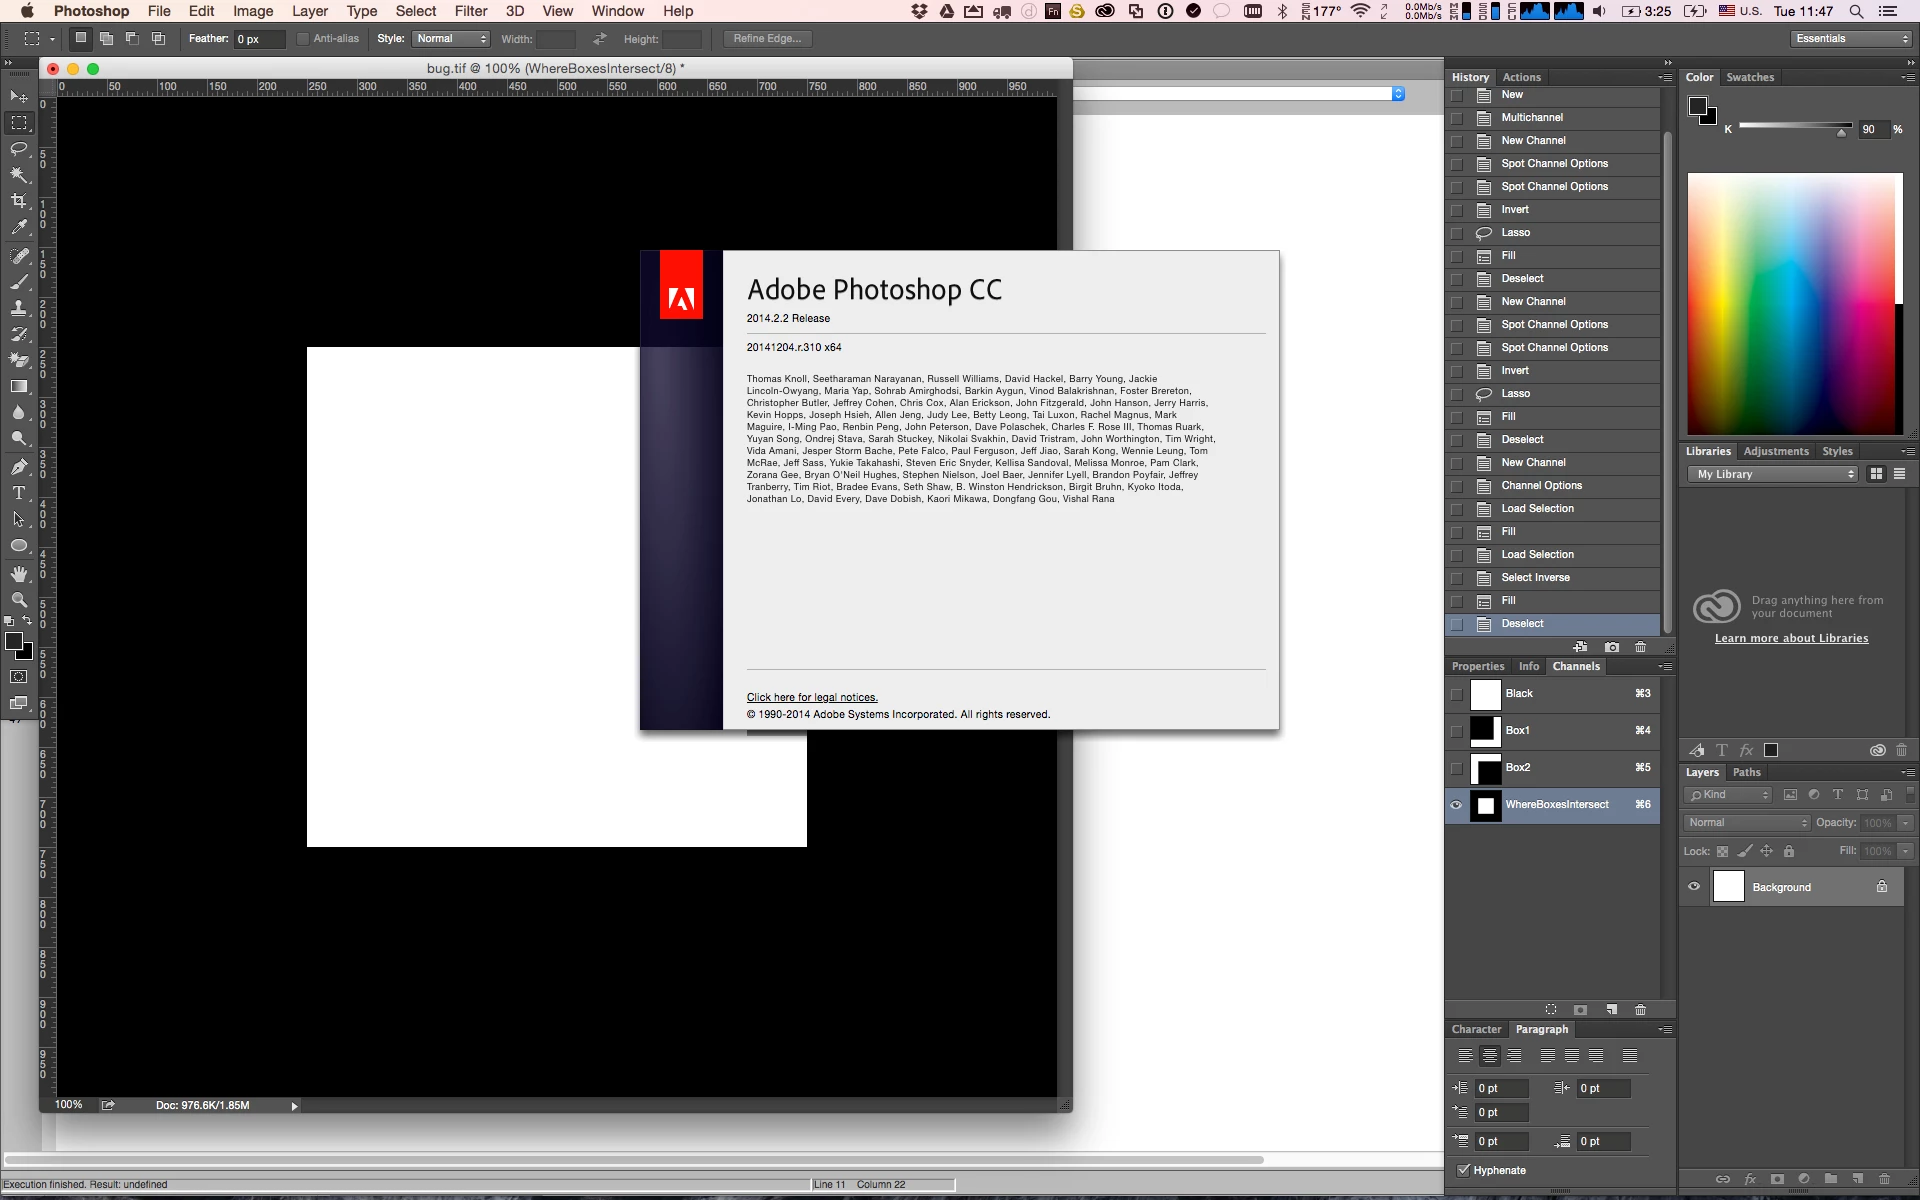The width and height of the screenshot is (1920, 1200).
Task: Click center text alignment icon in Paragraph
Action: pyautogui.click(x=1489, y=1056)
